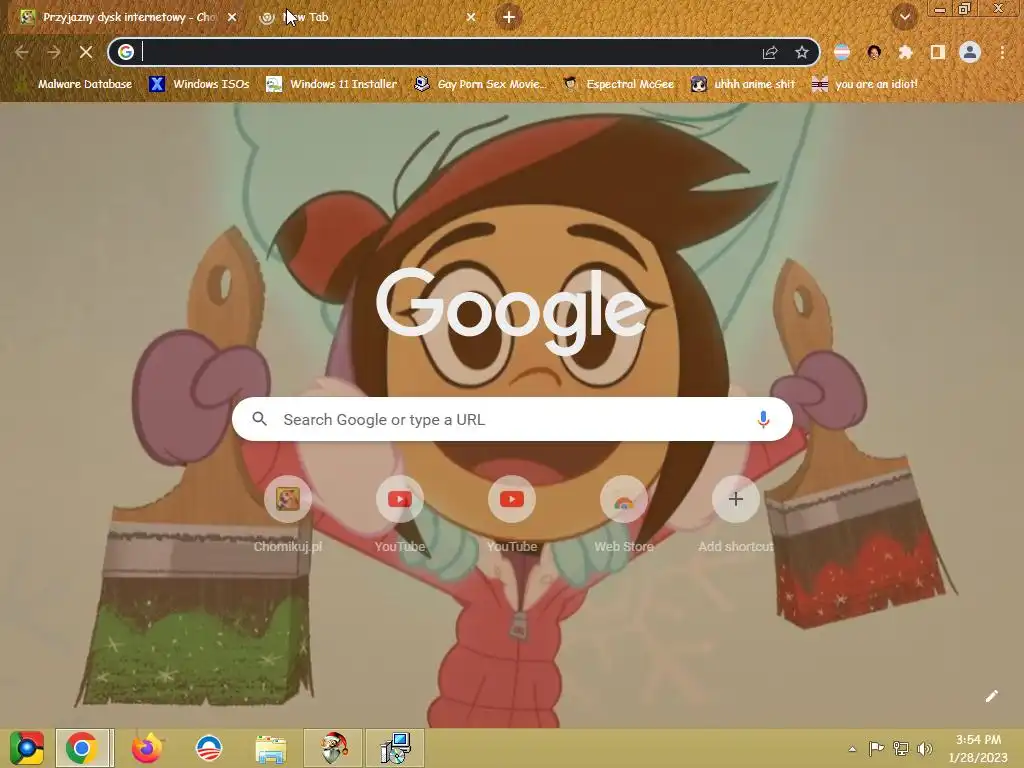Viewport: 1024px width, 768px height.
Task: Toggle the side panel
Action: click(937, 52)
